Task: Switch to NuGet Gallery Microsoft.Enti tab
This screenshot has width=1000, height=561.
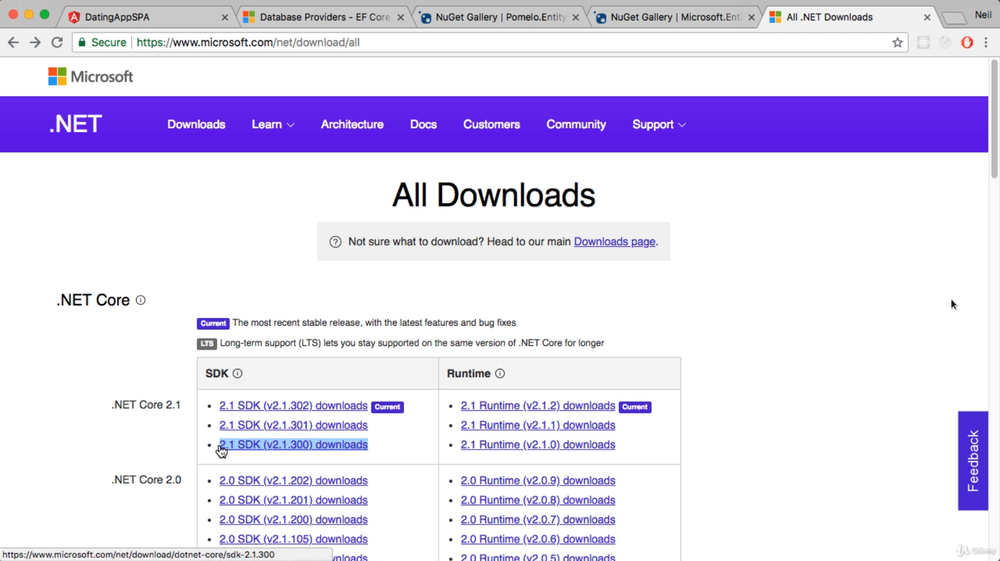Action: point(675,17)
